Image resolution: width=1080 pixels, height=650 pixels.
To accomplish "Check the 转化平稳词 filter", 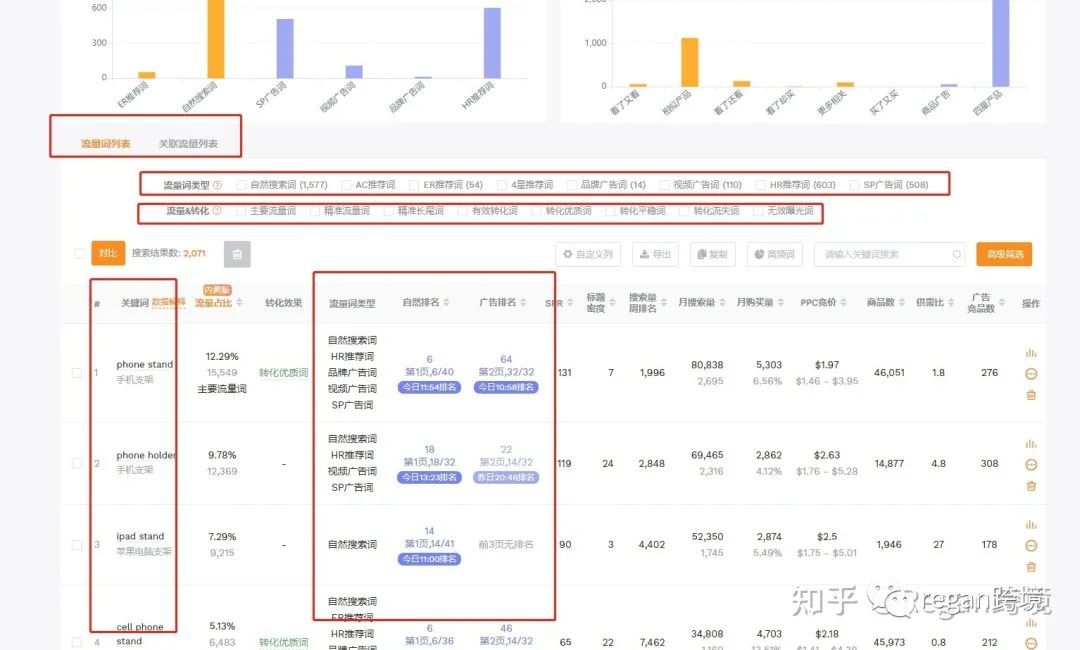I will tap(610, 211).
